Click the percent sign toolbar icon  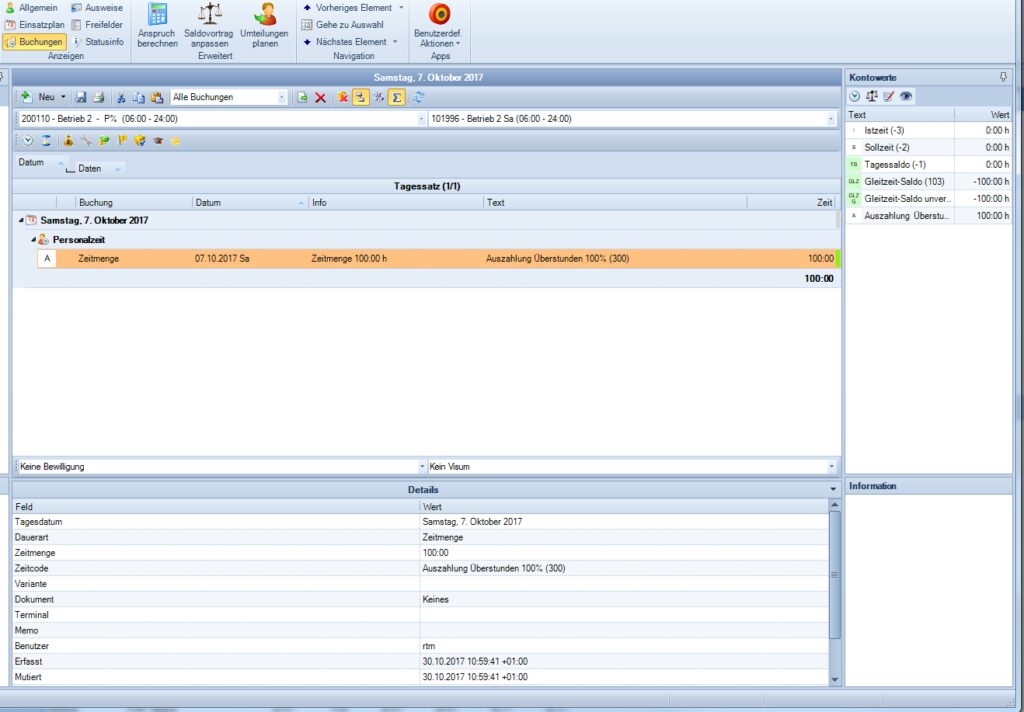click(378, 97)
